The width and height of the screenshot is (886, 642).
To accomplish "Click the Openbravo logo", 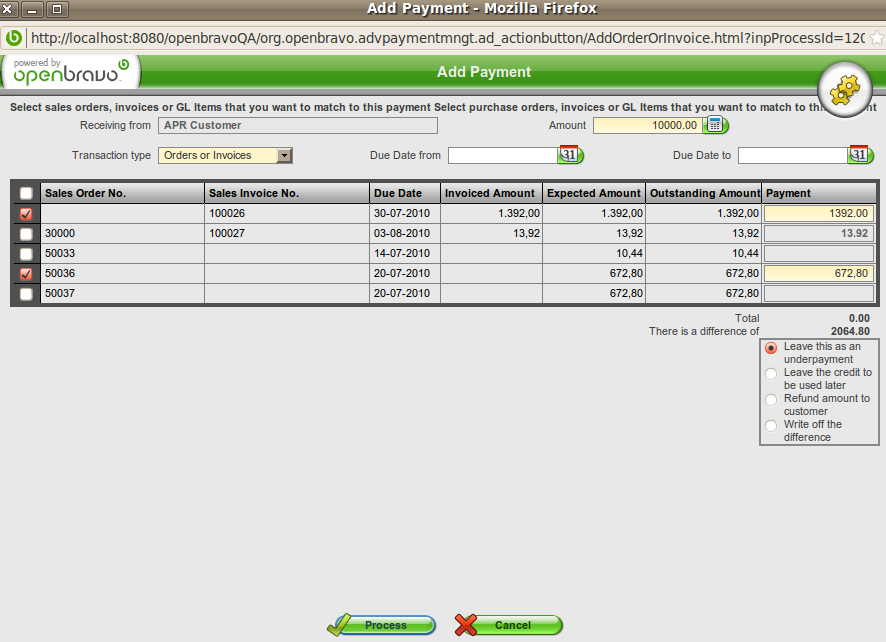I will pos(71,72).
